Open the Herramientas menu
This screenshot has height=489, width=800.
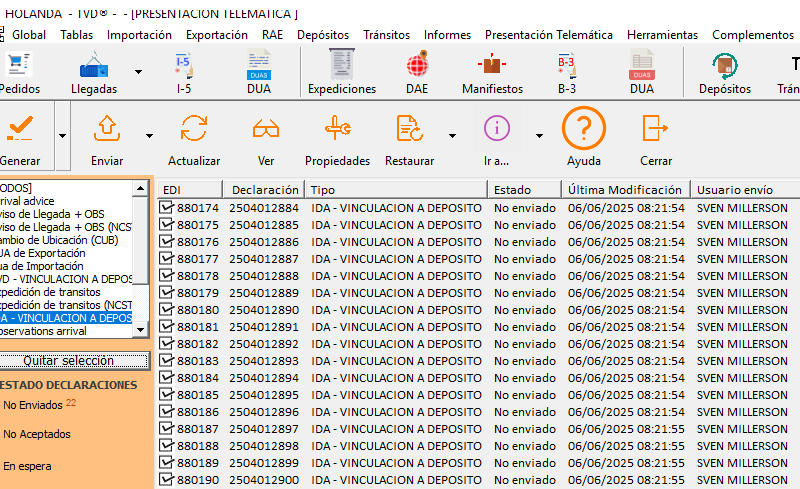point(662,34)
